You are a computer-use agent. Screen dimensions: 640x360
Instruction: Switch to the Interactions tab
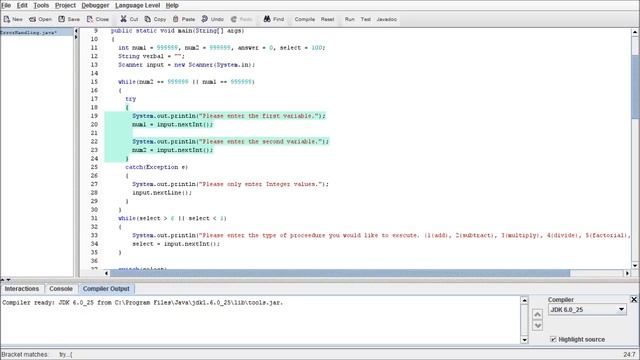22,289
